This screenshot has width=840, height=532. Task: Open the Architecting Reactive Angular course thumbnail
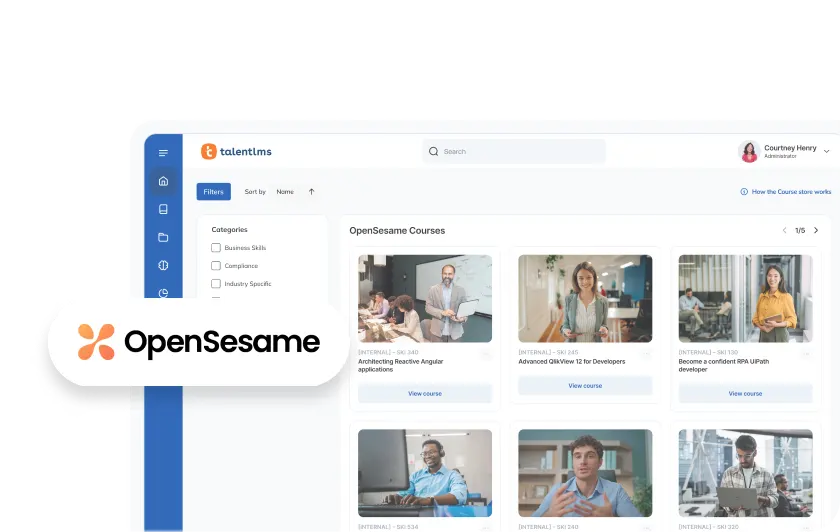pos(425,298)
